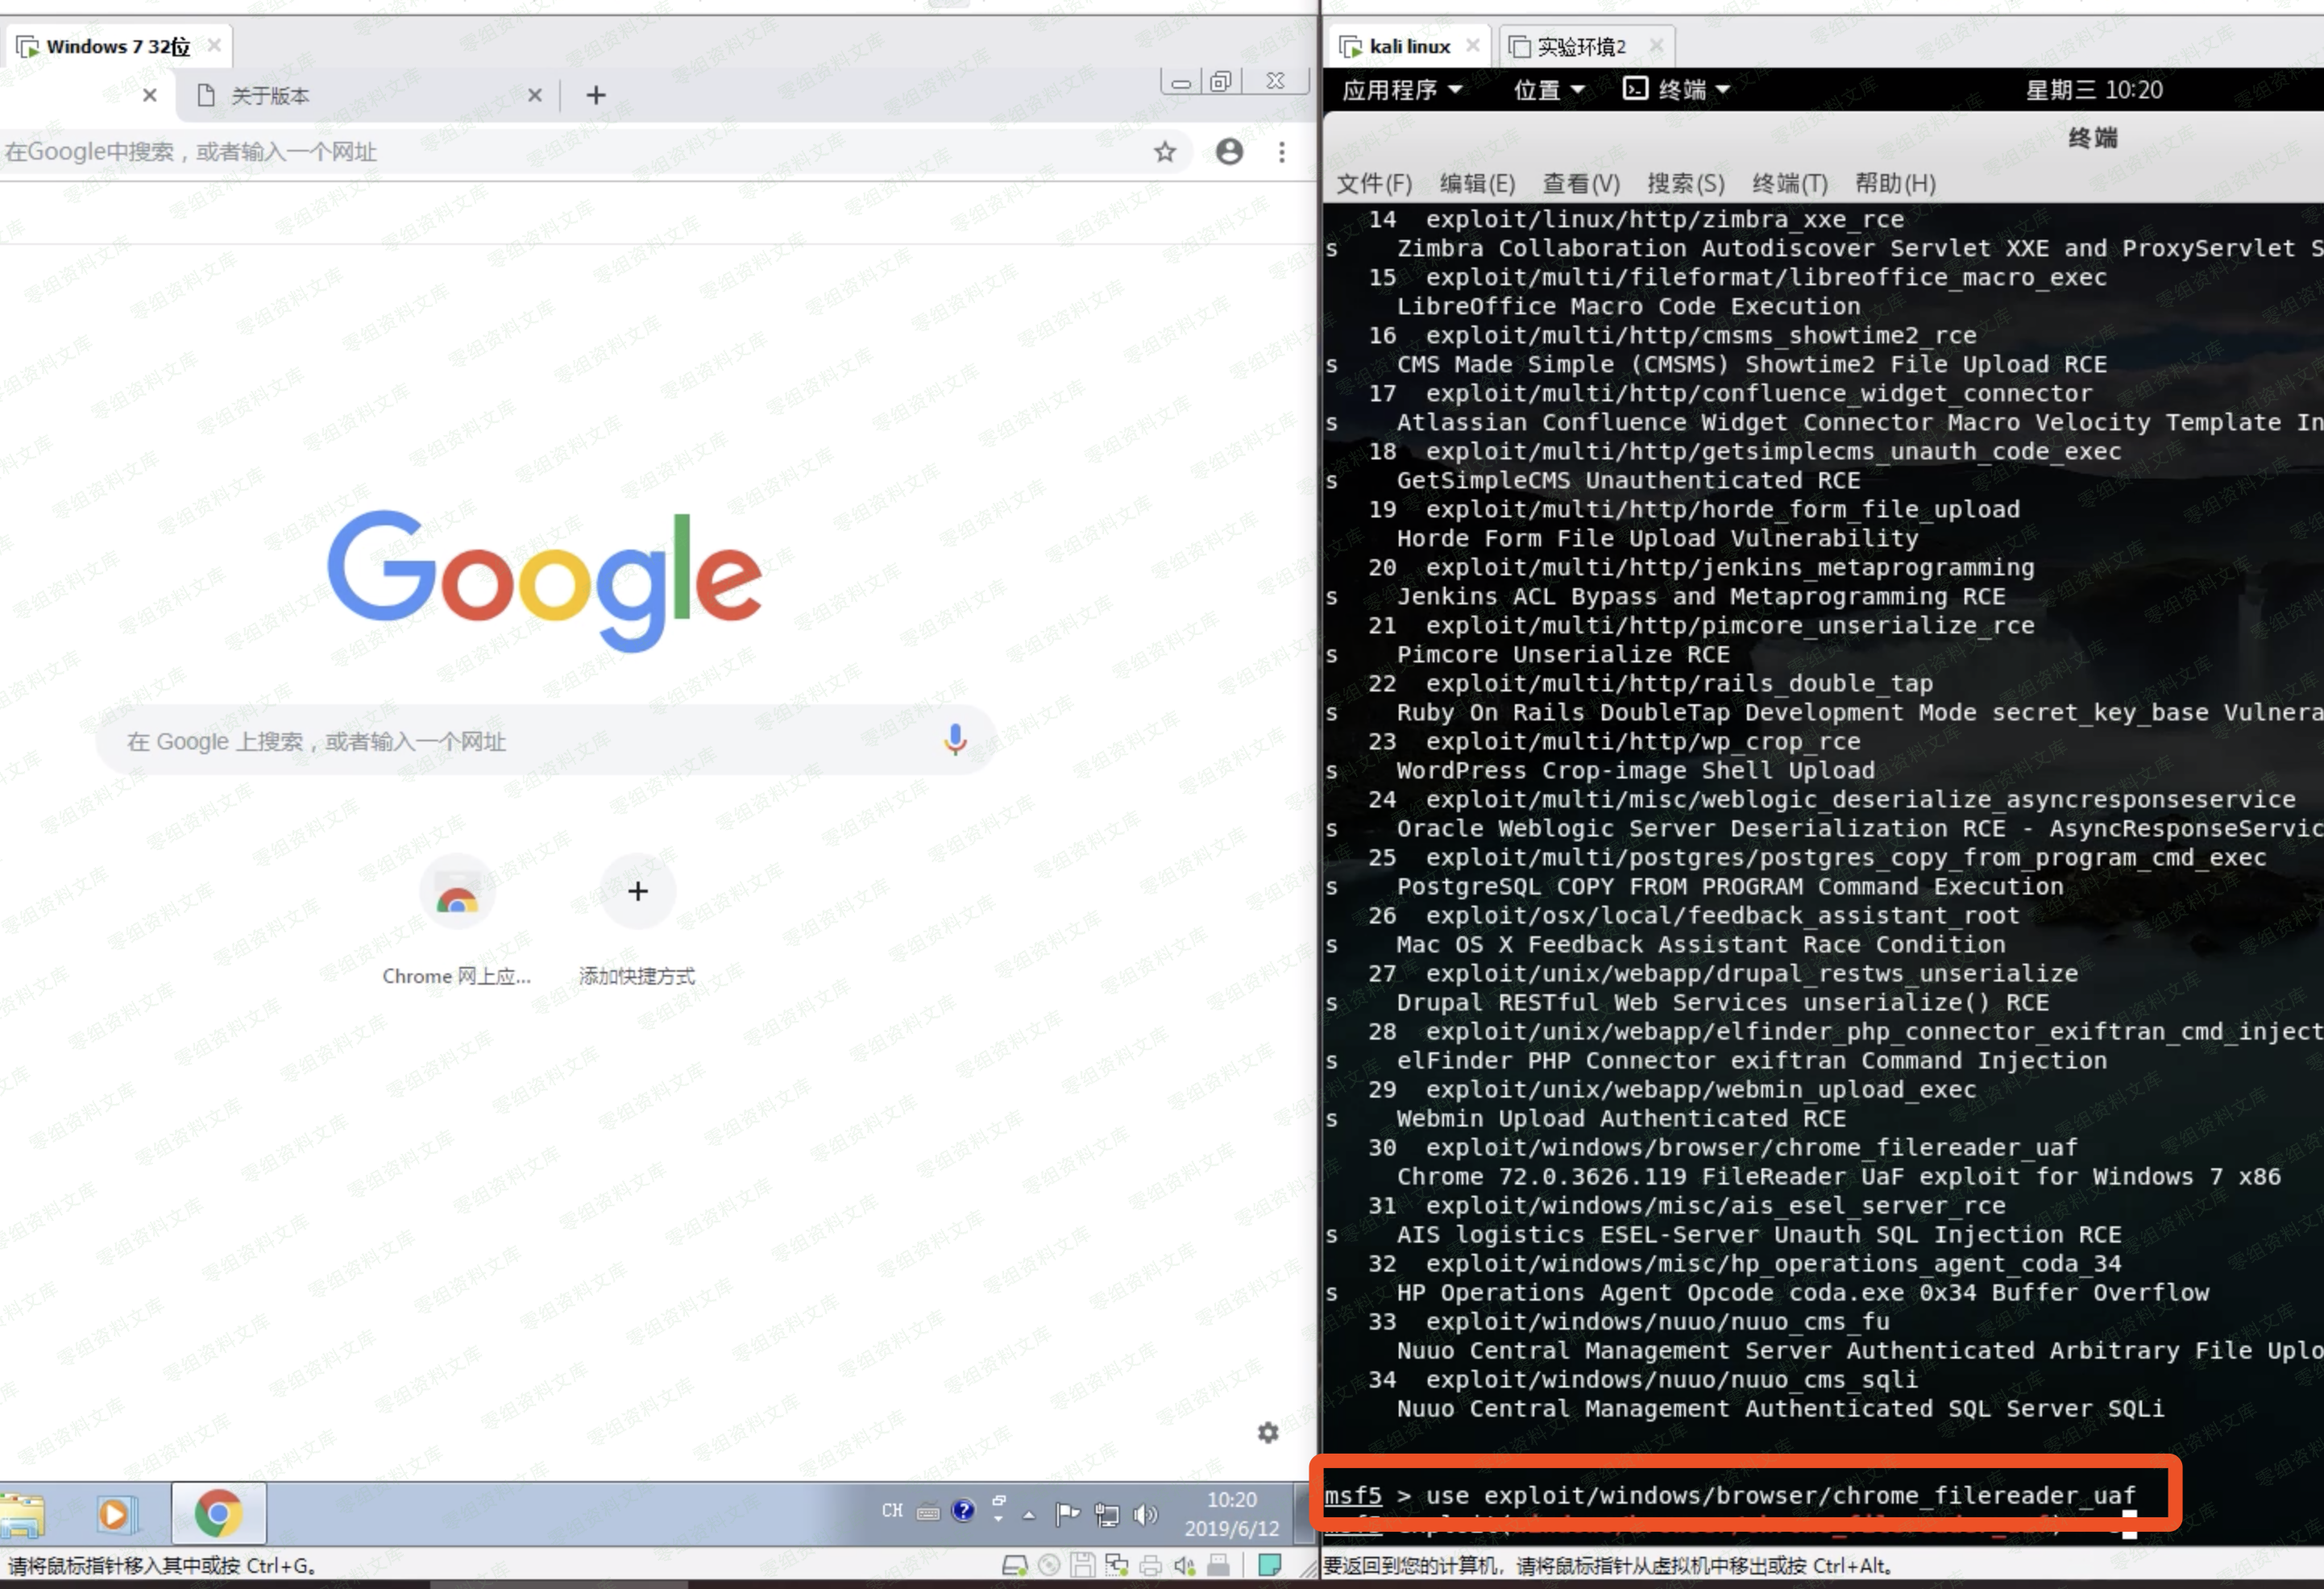Open a new Chrome tab
2324x1589 pixels.
596,95
